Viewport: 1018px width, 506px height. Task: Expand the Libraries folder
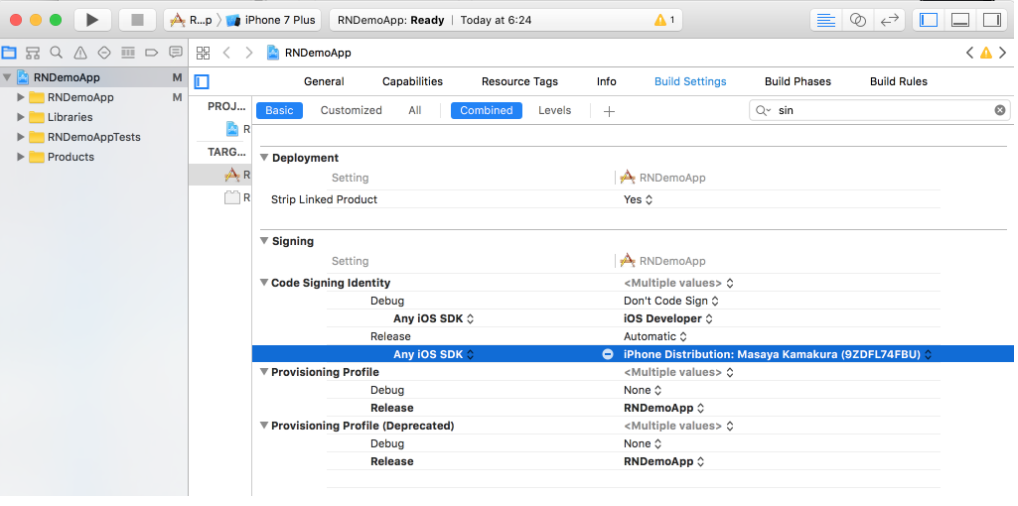click(x=21, y=117)
